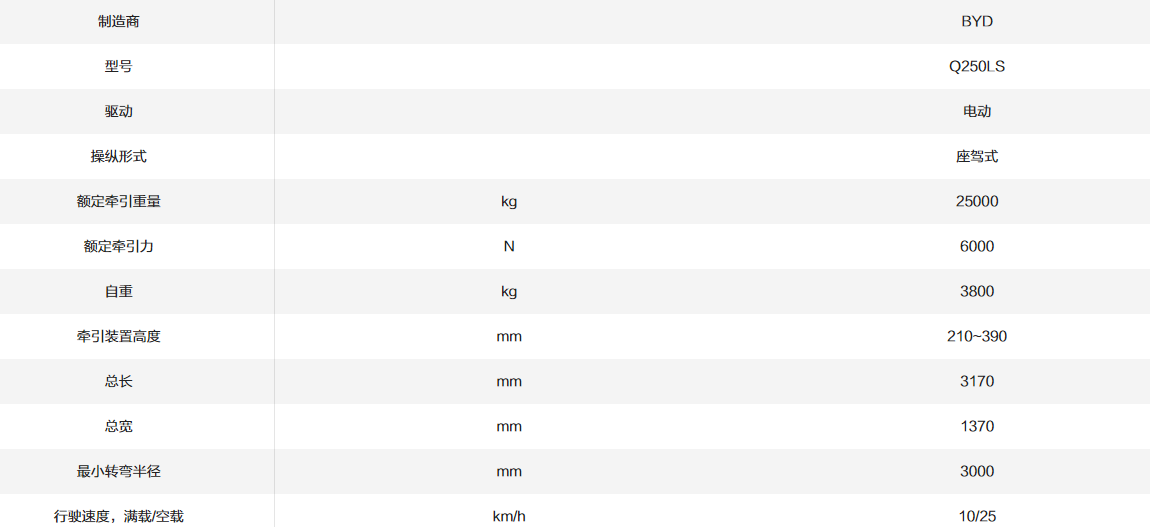Click the 操纵形式 label cell
Screen dimensions: 1150x527
click(x=119, y=156)
